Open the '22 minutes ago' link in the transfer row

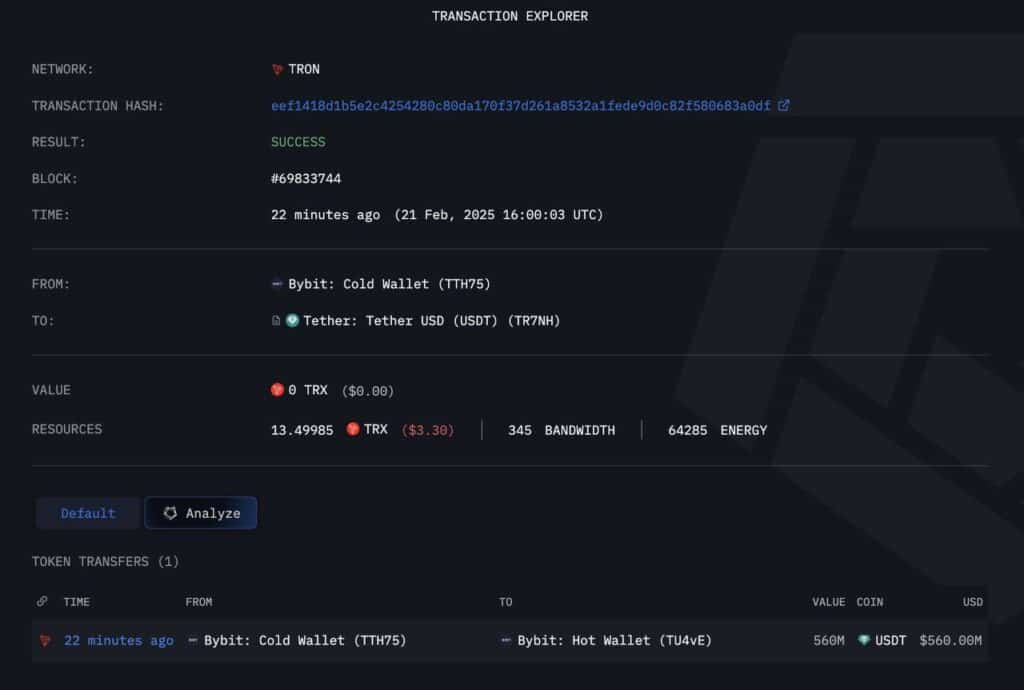coord(119,640)
